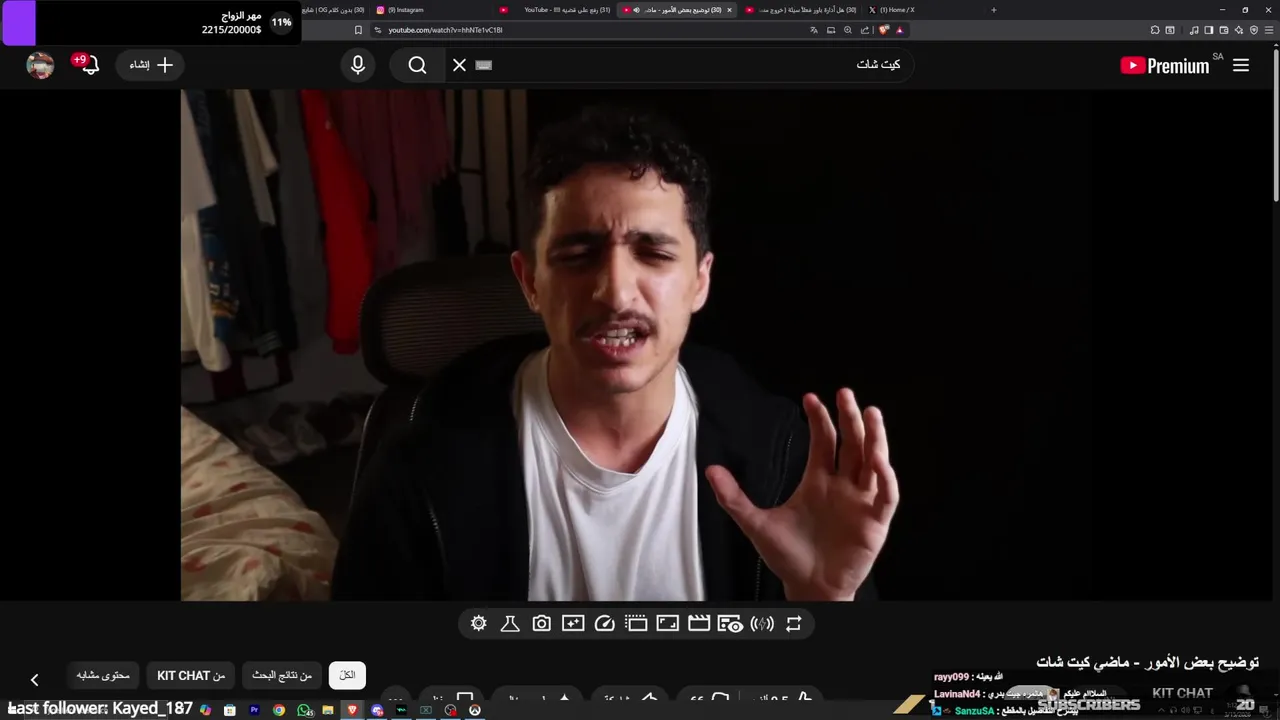Open the YouTube Premium home logo
Image resolution: width=1280 pixels, height=720 pixels.
point(1165,66)
